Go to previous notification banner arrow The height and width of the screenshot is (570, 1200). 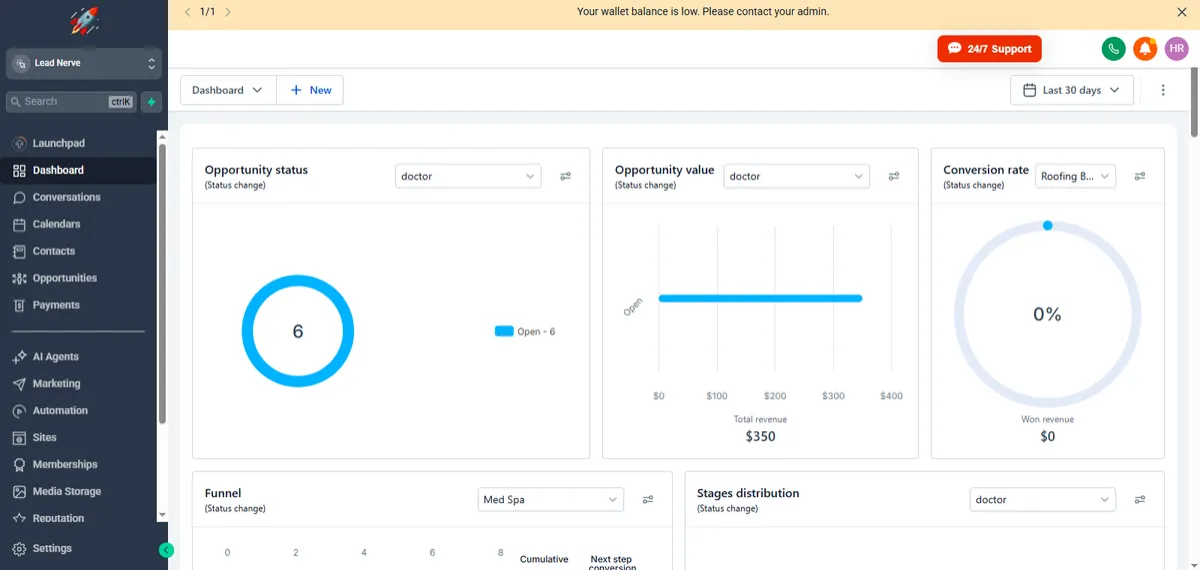pos(187,12)
